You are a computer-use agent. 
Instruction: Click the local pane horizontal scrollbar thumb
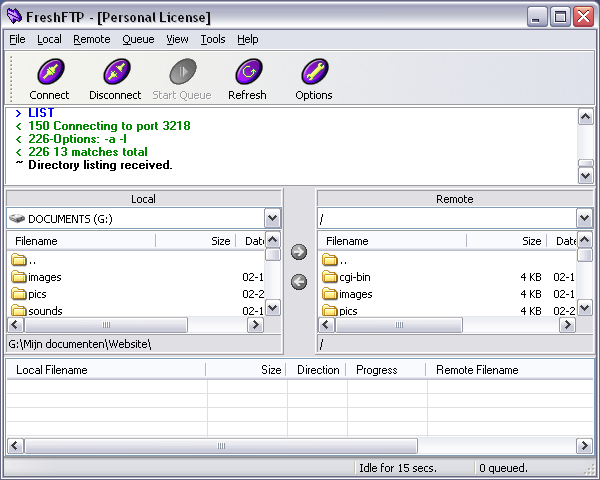pos(108,325)
